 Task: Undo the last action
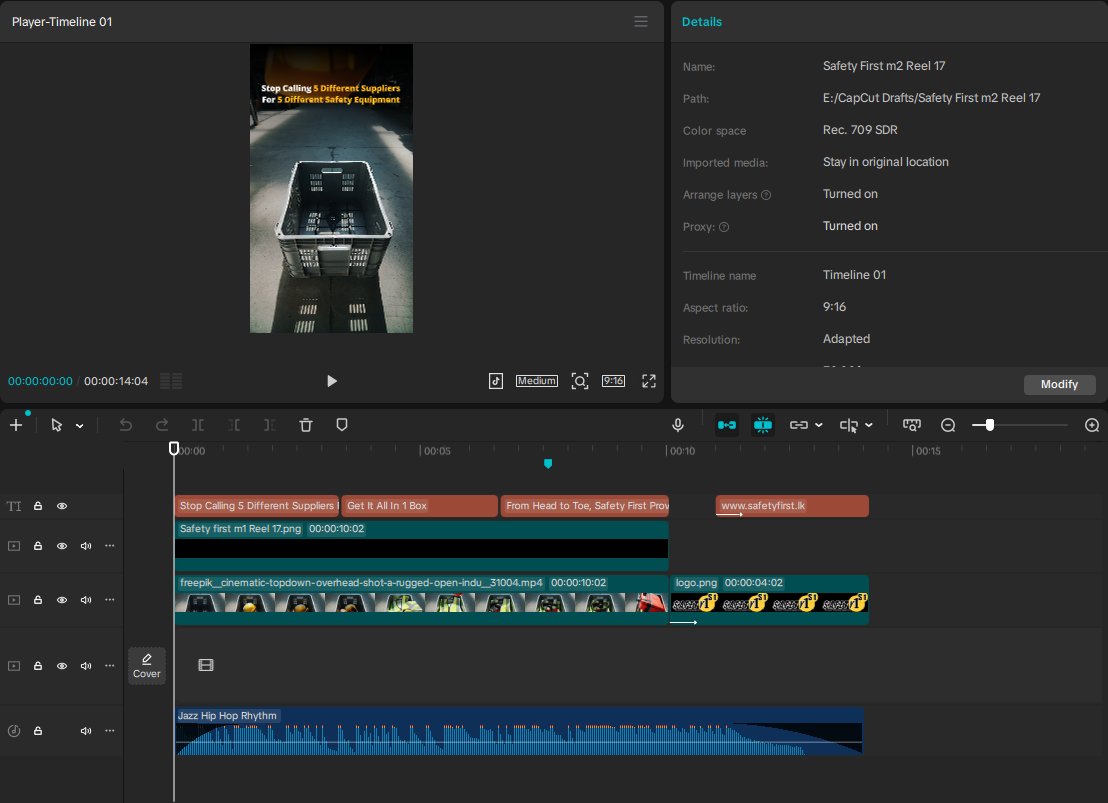coord(126,425)
